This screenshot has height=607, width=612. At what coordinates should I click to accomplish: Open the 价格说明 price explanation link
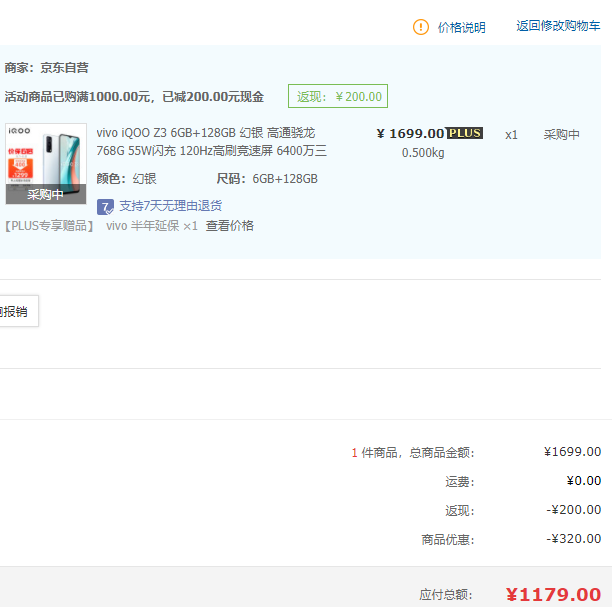pos(461,28)
